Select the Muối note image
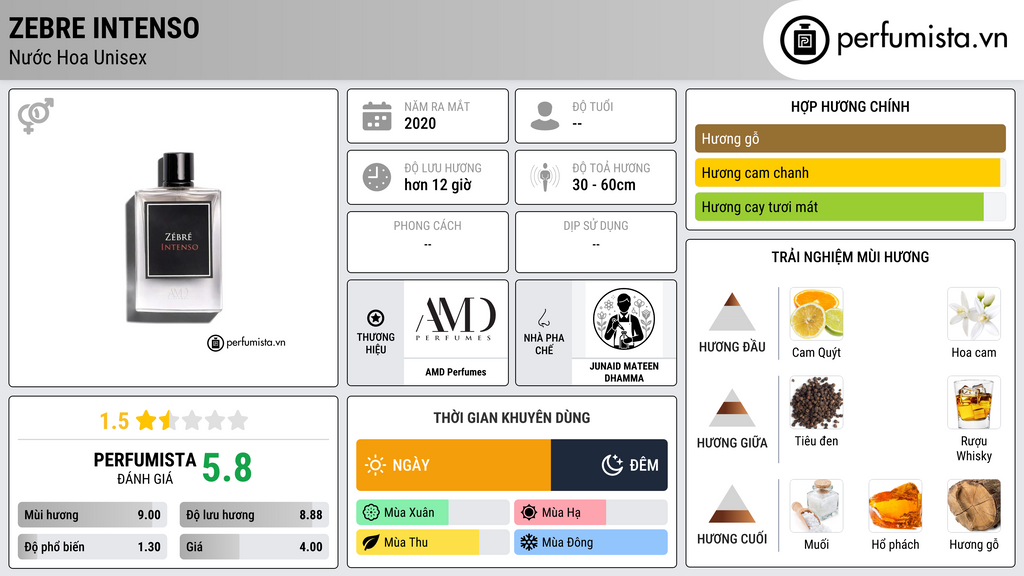The width and height of the screenshot is (1024, 576). pyautogui.click(x=816, y=506)
